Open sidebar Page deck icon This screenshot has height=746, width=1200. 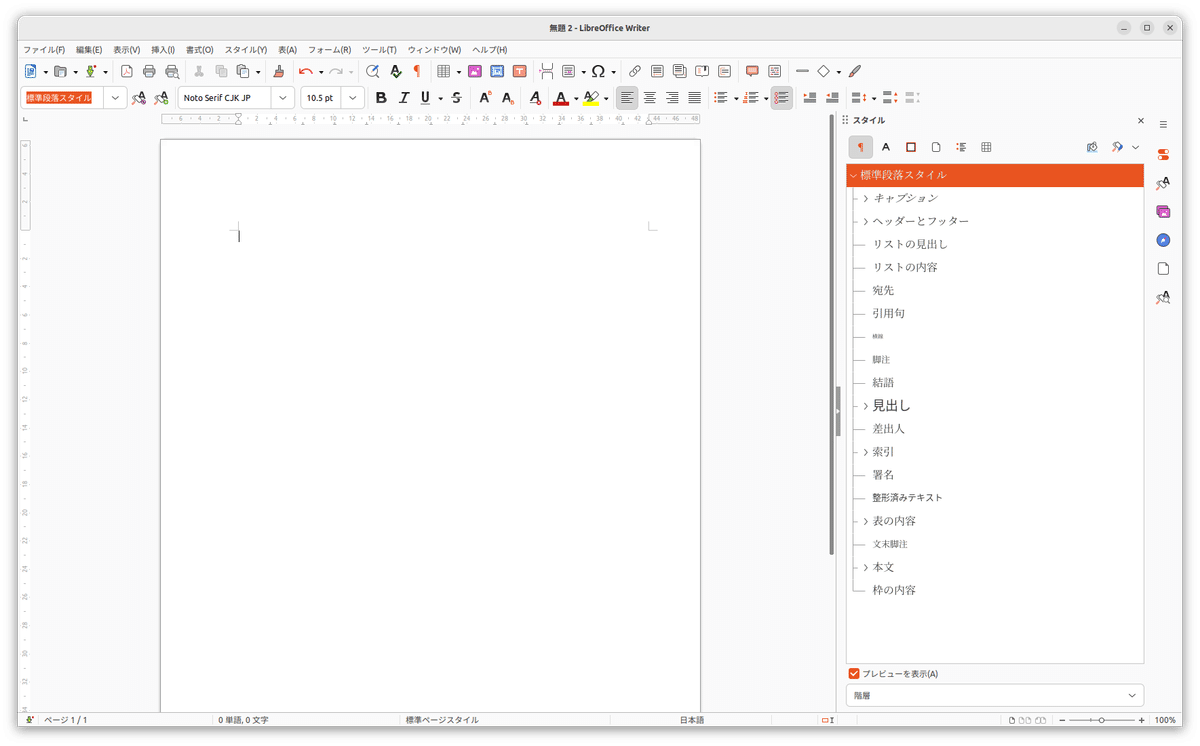pyautogui.click(x=1163, y=269)
